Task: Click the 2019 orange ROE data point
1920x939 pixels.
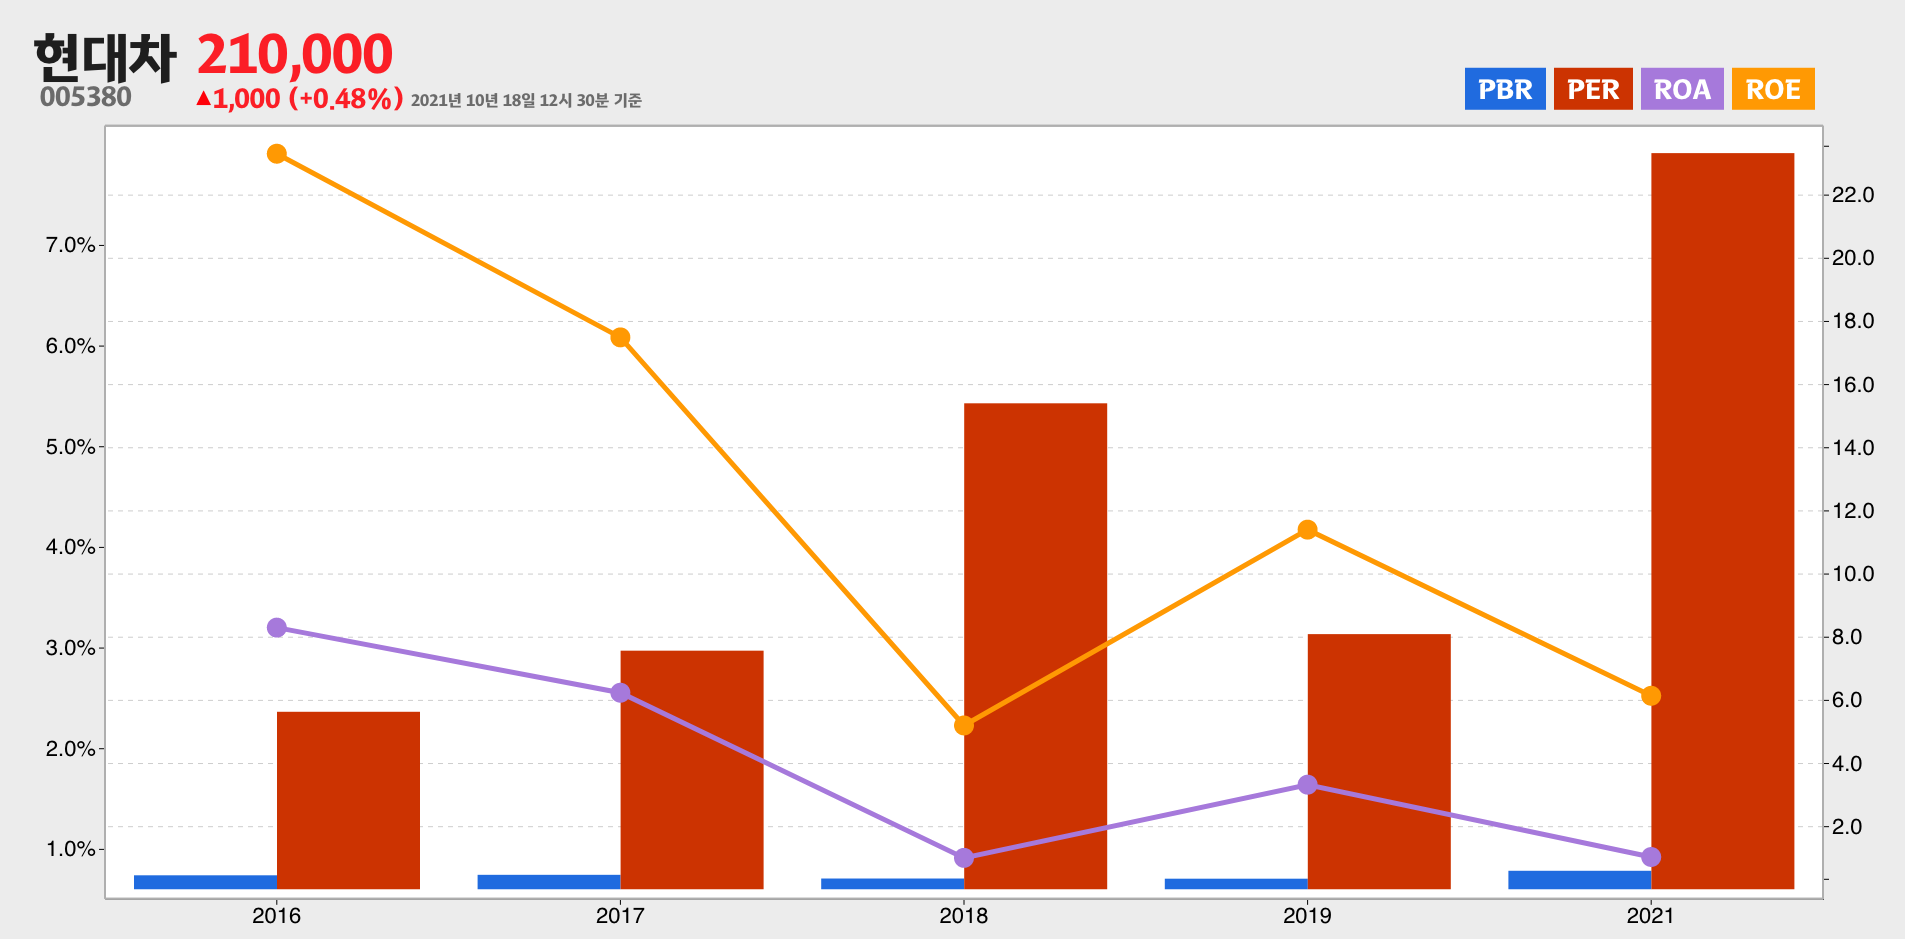Action: (x=1307, y=530)
